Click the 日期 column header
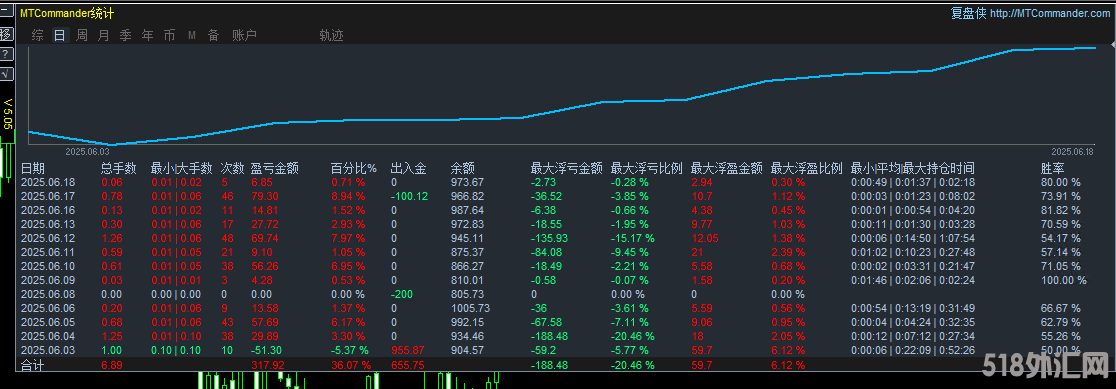Screen dimensions: 1116x389 [33, 169]
